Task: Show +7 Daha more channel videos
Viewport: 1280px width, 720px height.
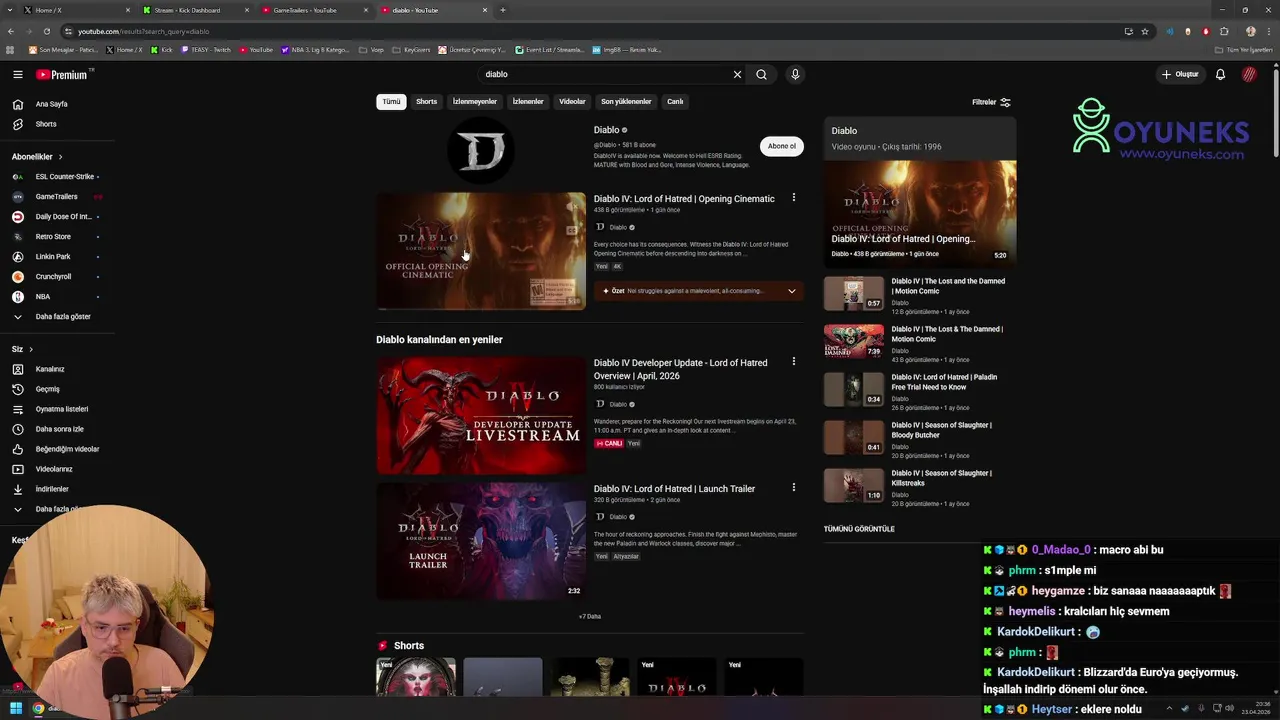Action: click(590, 617)
